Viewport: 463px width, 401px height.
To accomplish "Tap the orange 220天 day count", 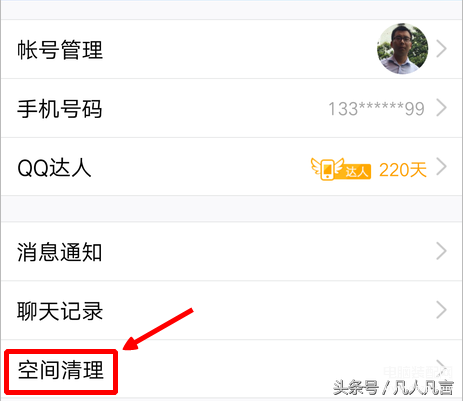I will tap(403, 170).
